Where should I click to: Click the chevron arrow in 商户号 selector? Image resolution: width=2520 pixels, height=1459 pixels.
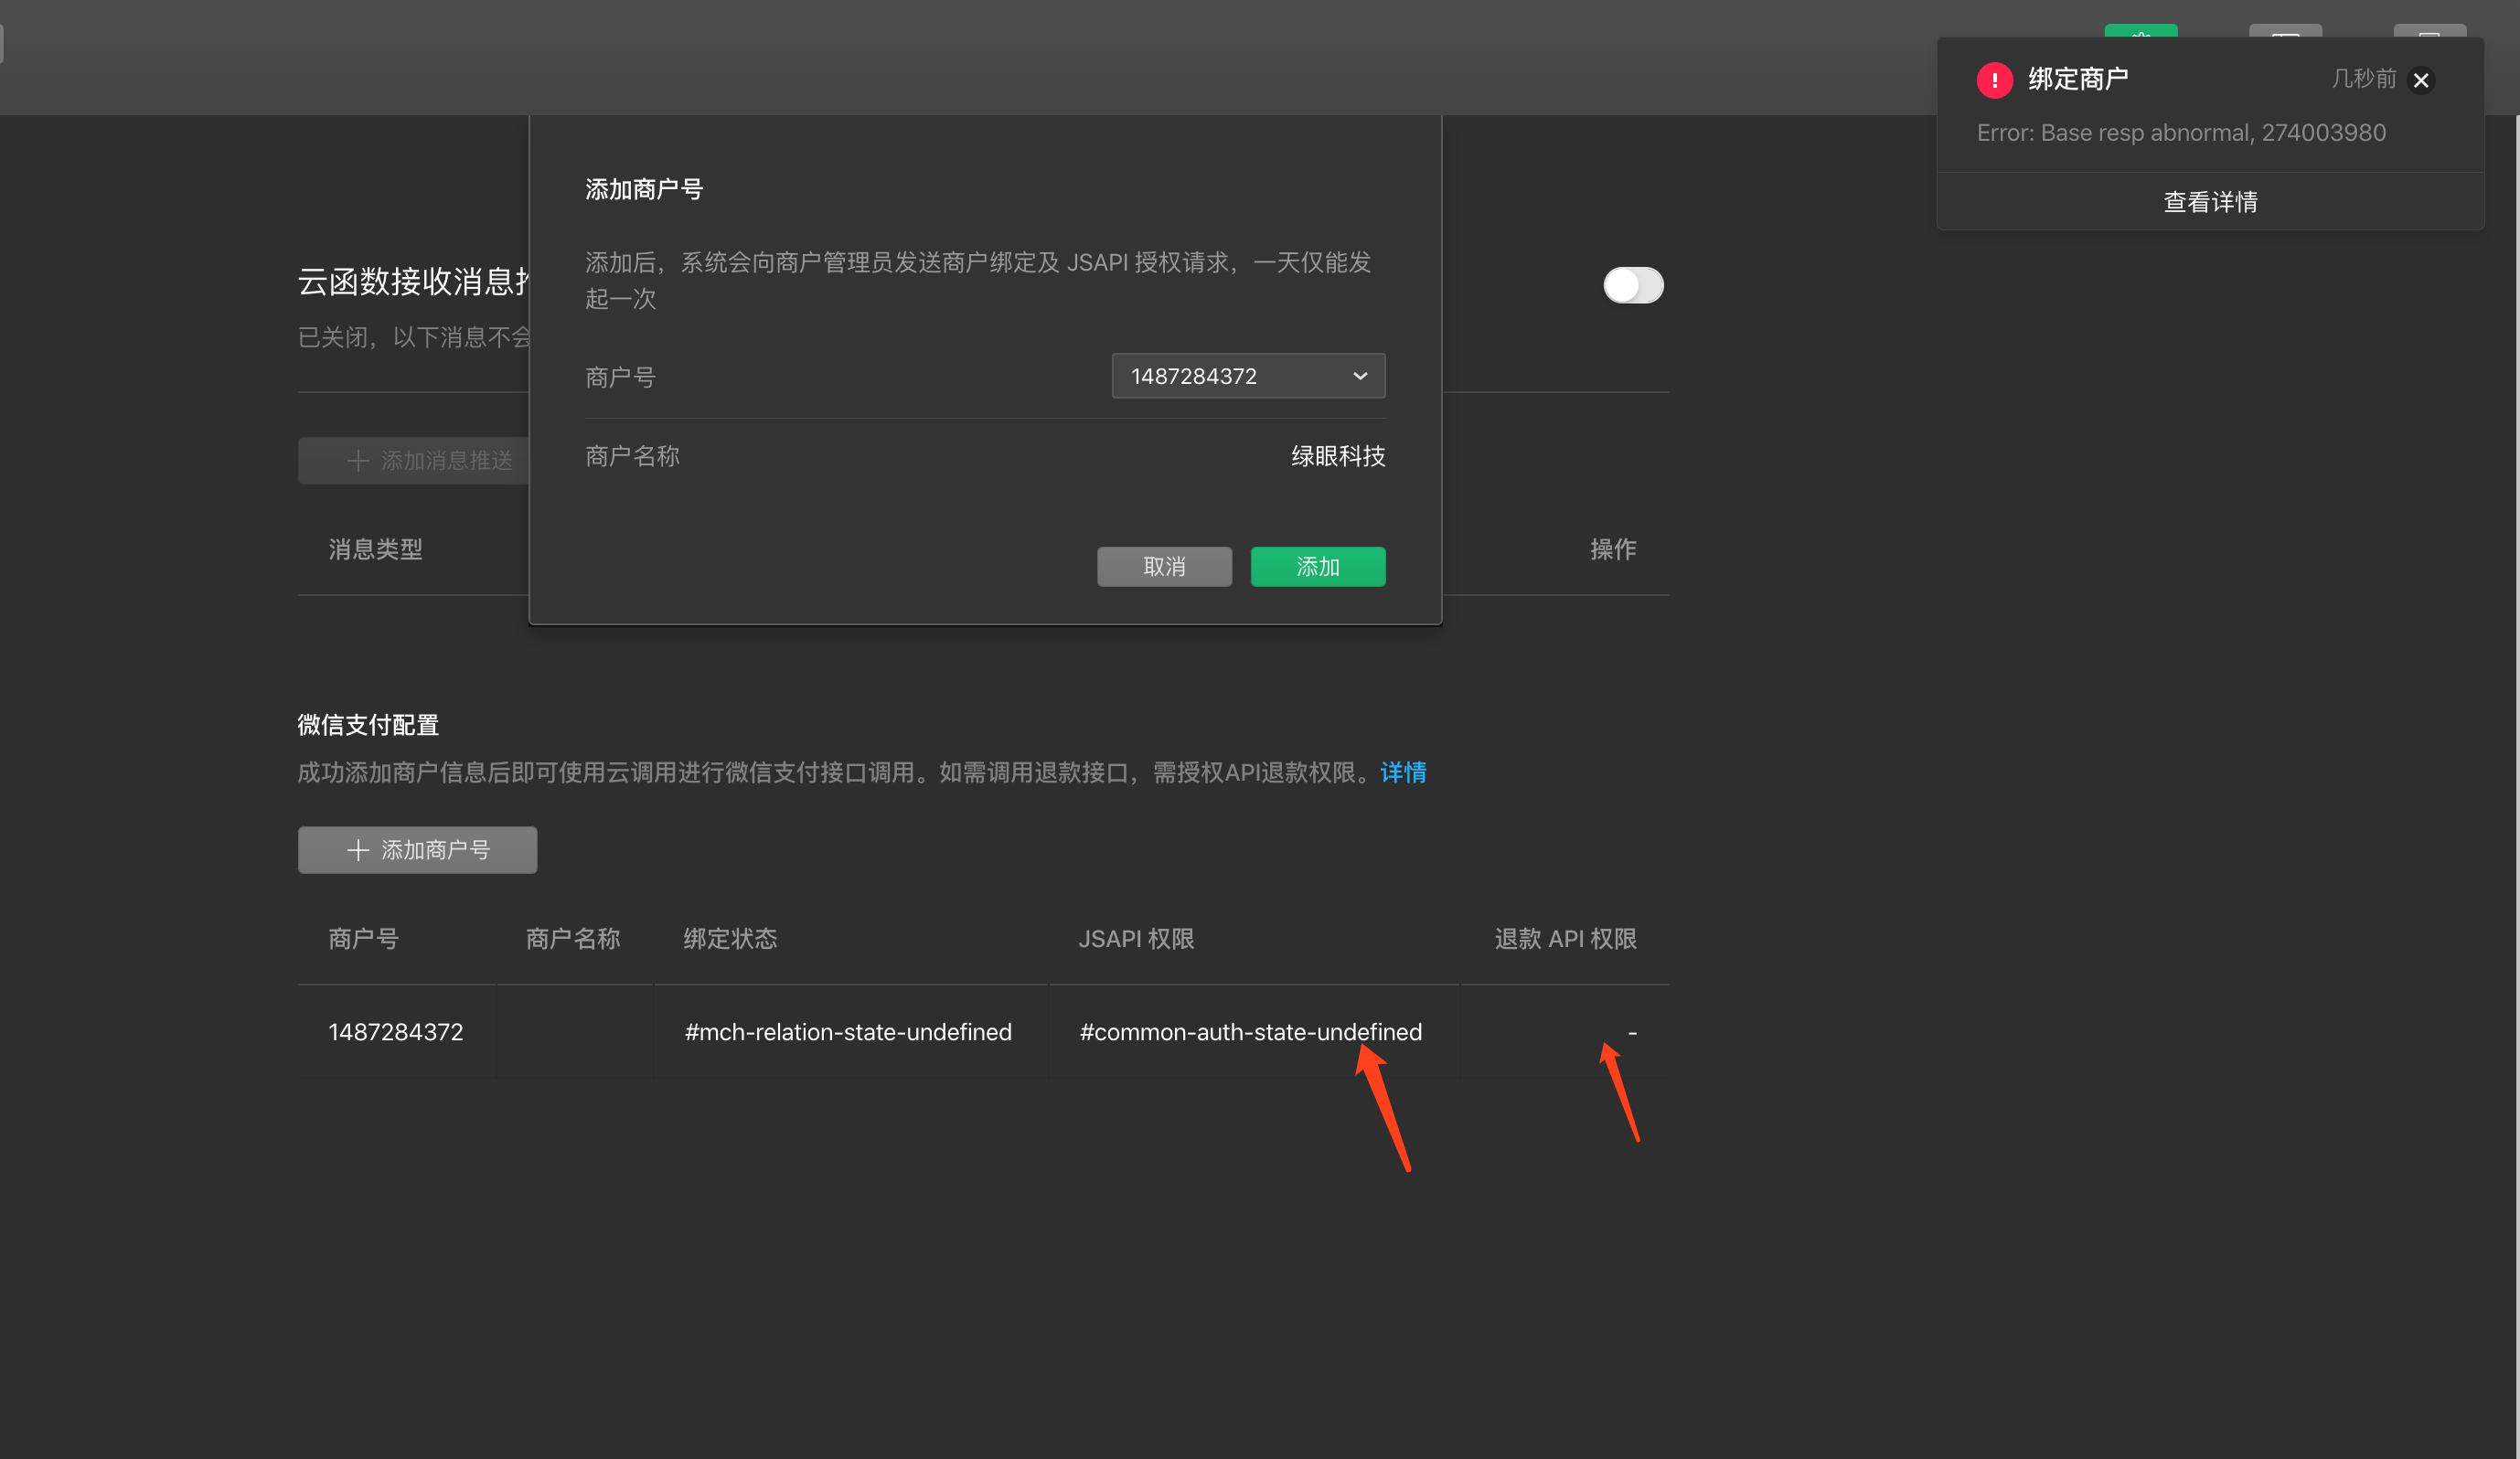pos(1360,376)
